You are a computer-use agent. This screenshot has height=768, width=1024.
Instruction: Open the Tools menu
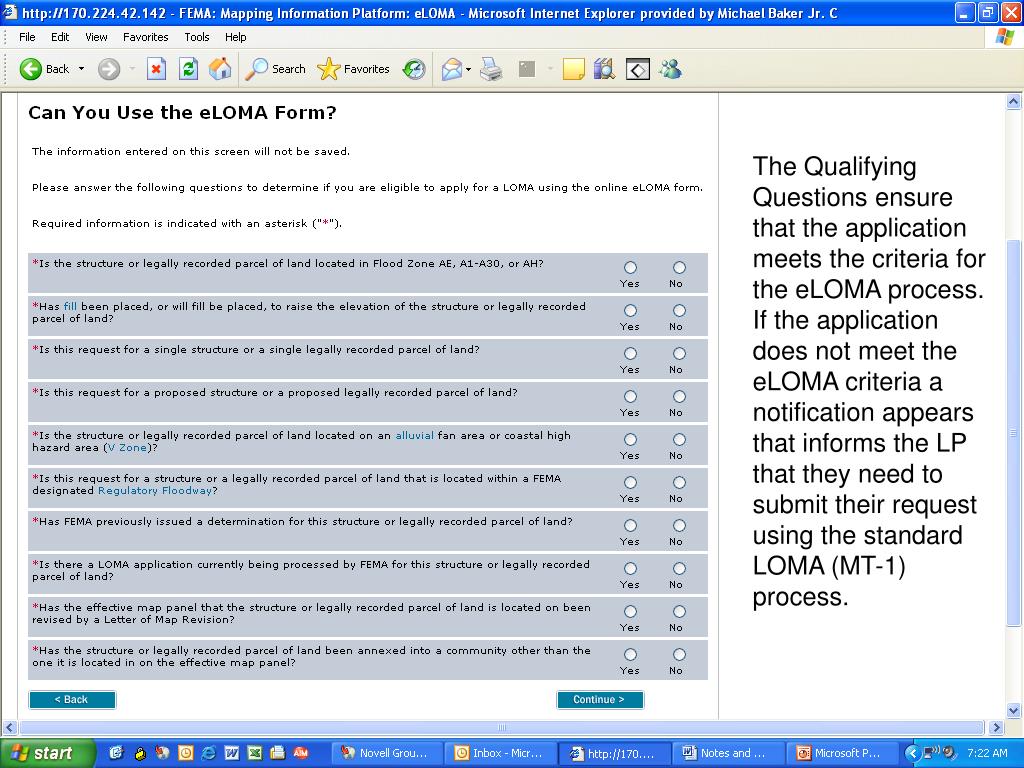pyautogui.click(x=197, y=37)
